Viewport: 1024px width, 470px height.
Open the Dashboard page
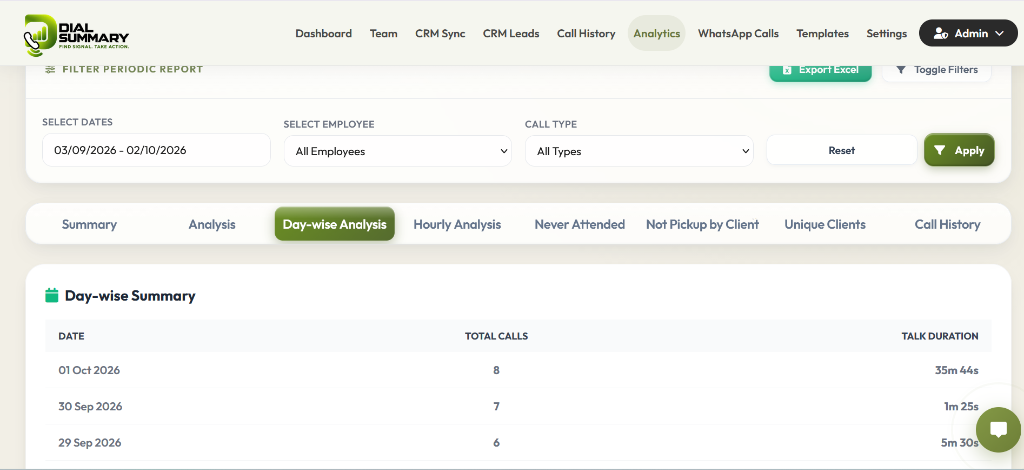tap(323, 33)
